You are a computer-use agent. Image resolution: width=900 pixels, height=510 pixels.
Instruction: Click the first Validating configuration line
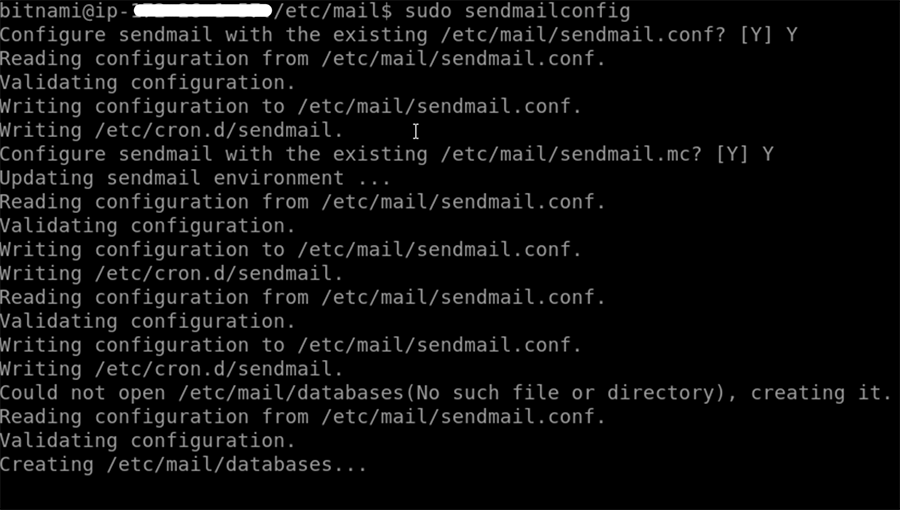pos(147,83)
